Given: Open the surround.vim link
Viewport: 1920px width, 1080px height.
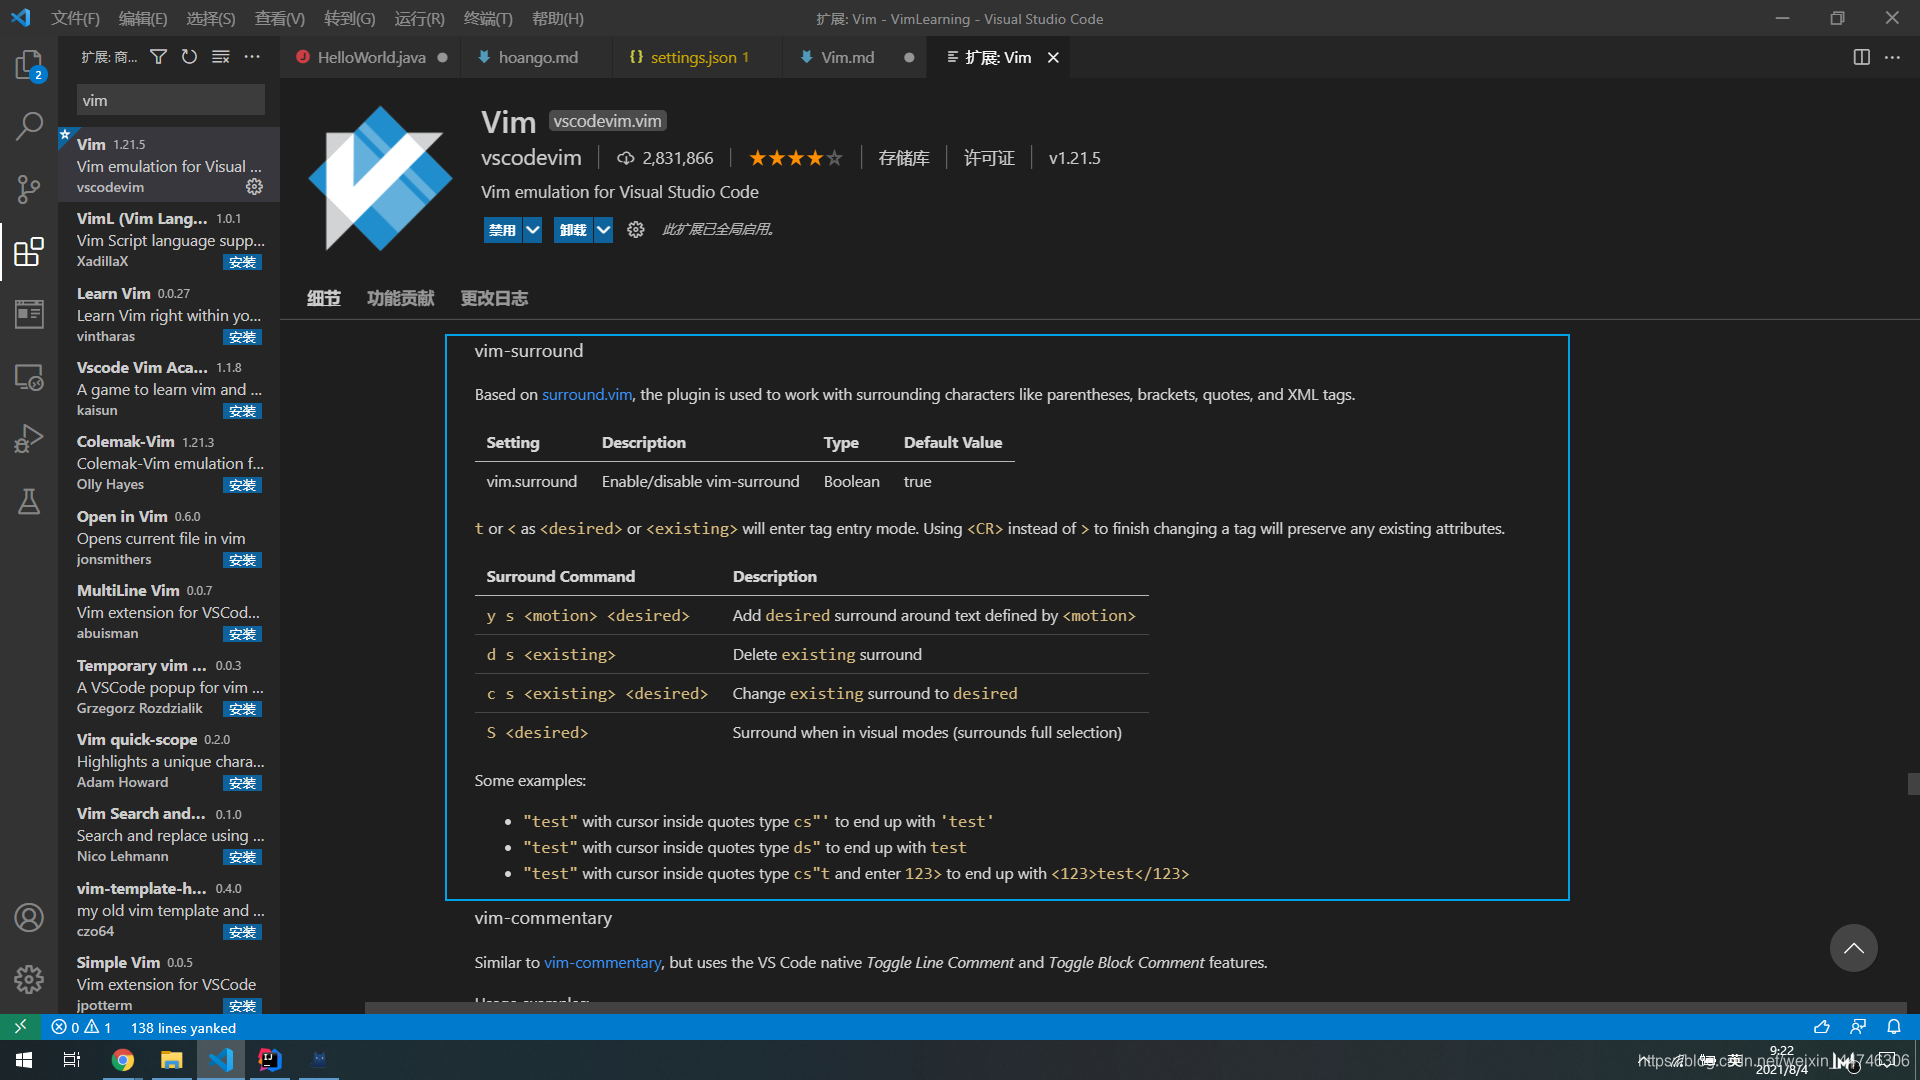Looking at the screenshot, I should click(x=586, y=394).
